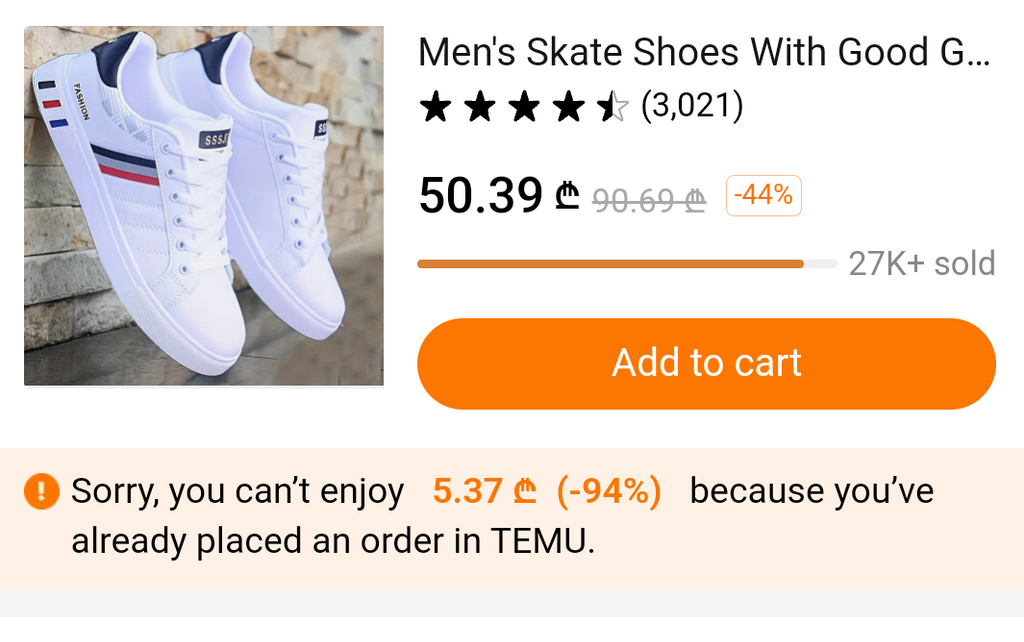Click the currency symbol after 5.37
Screen dimensions: 1024x642
coord(525,492)
